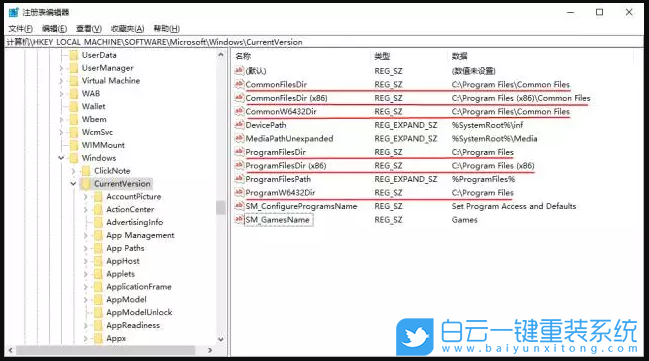
Task: Click the '%SystemRoot%\Media' data cell
Action: pyautogui.click(x=495, y=139)
